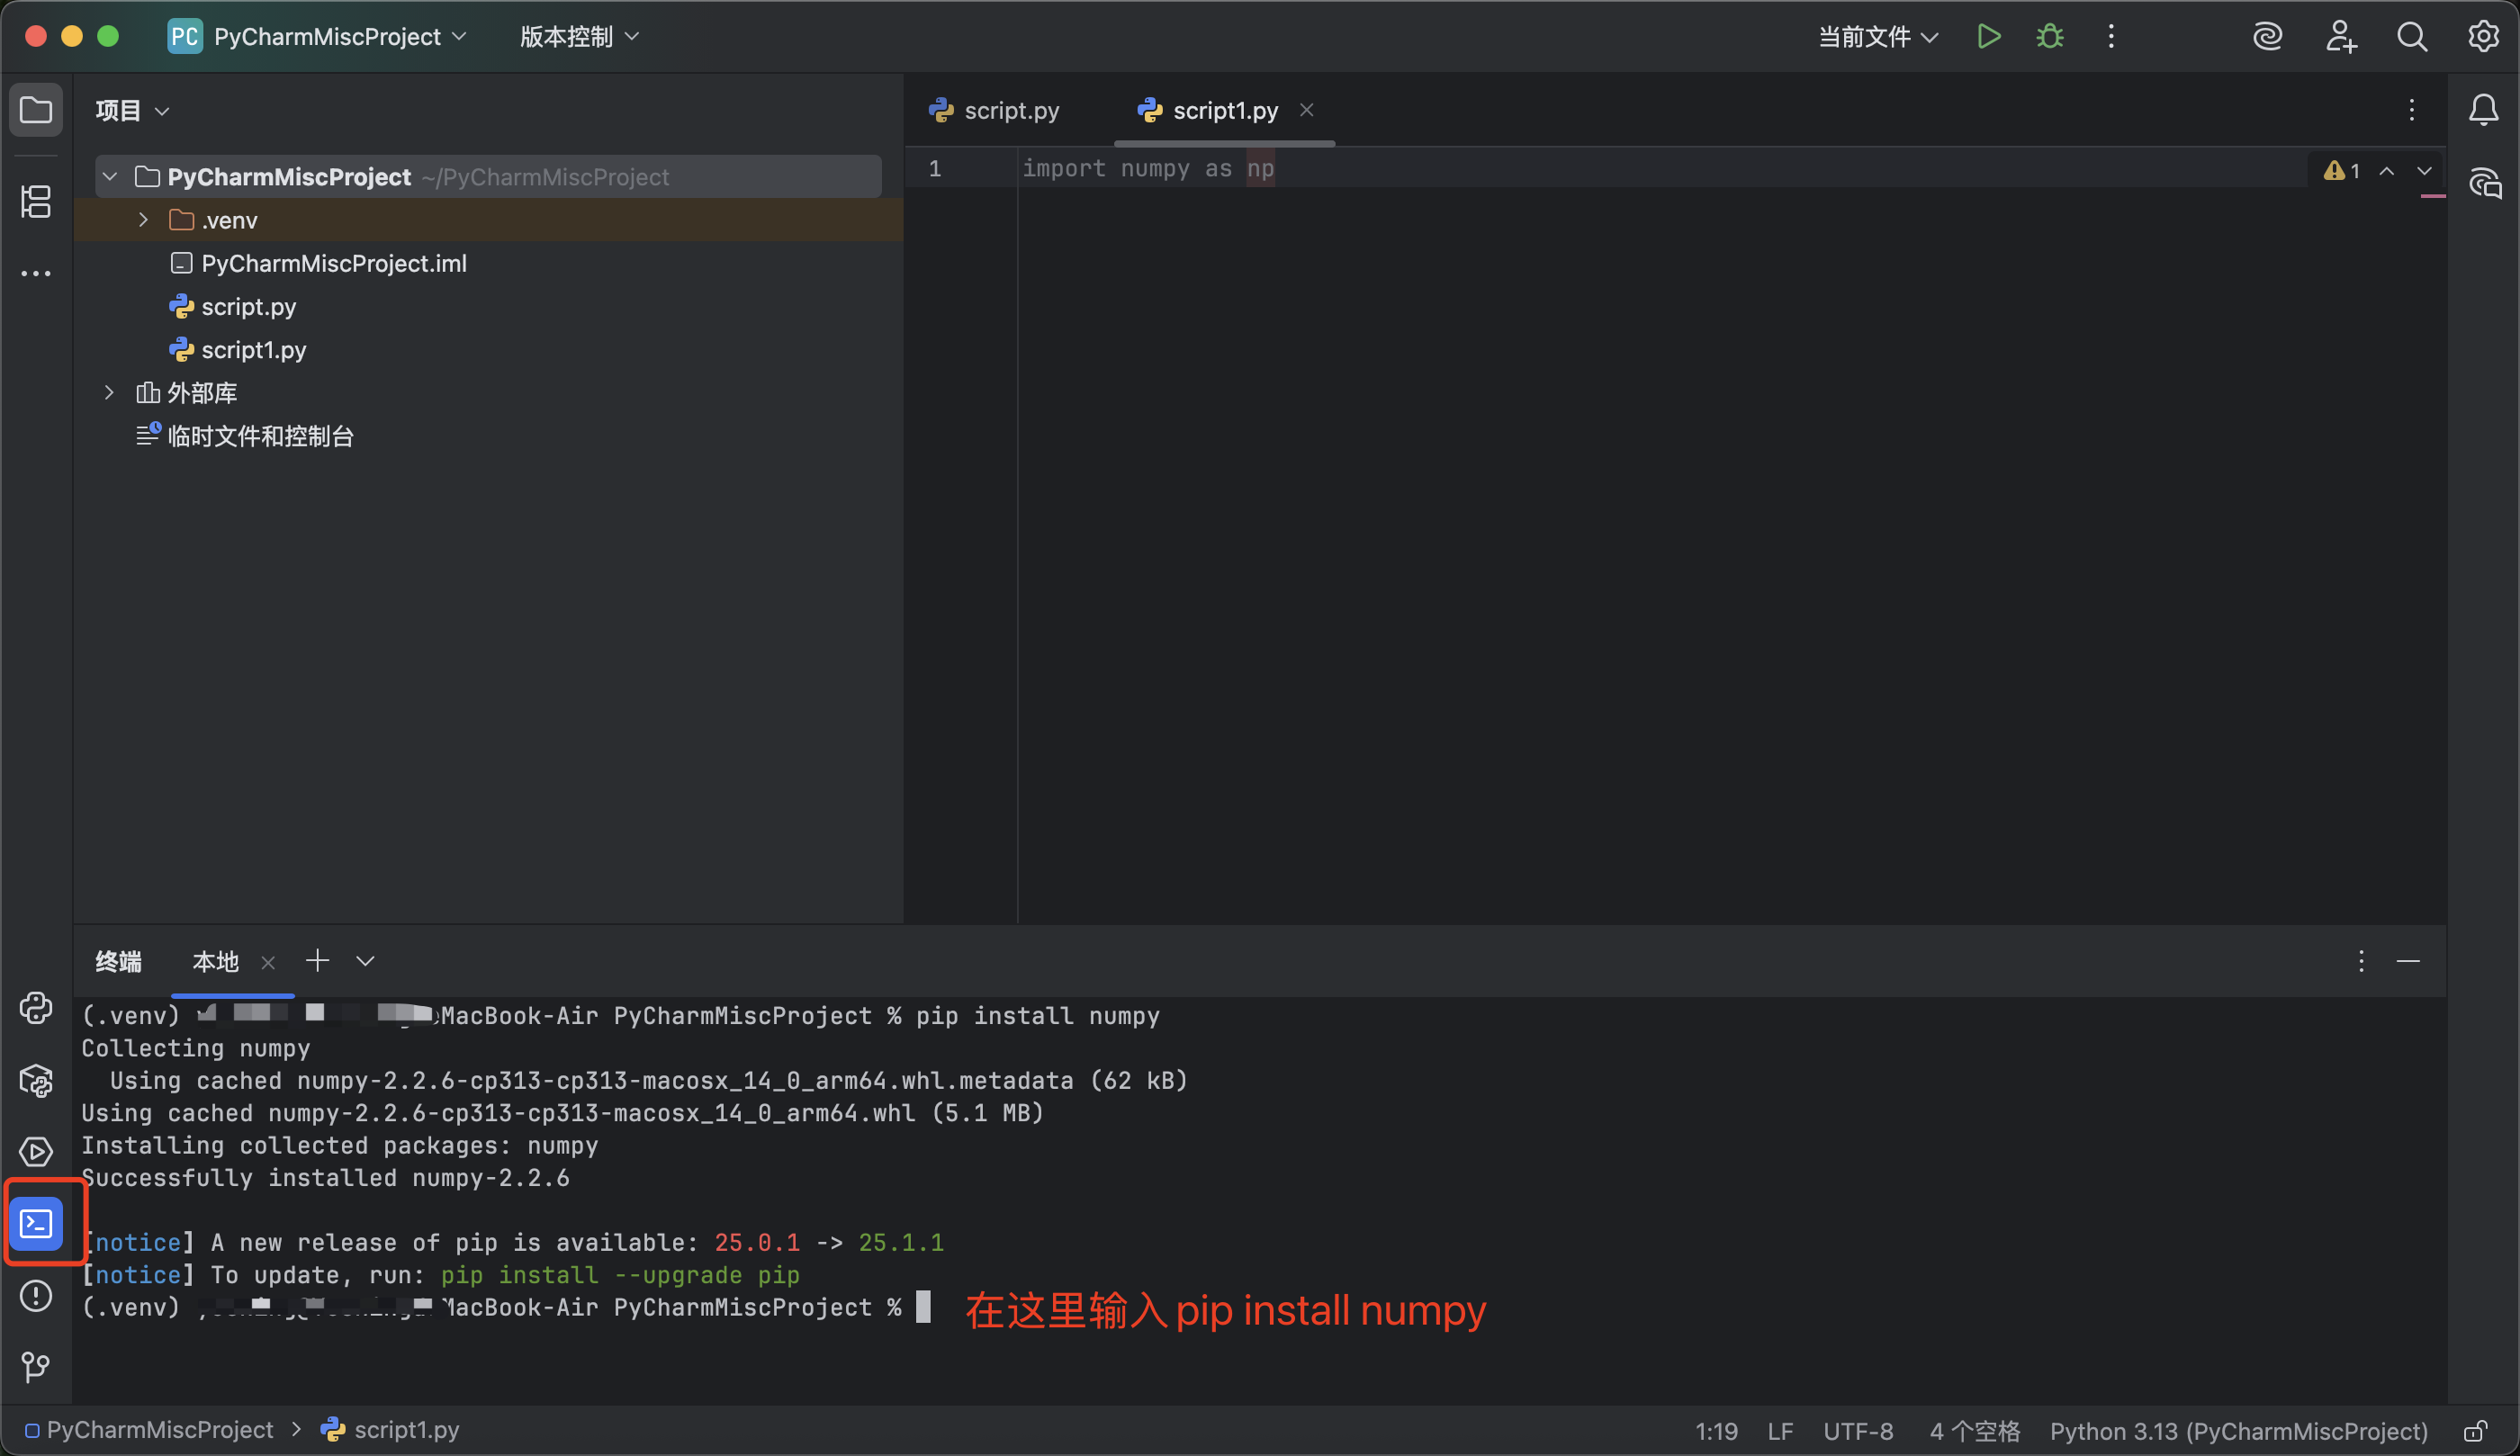Open the notifications bell
The width and height of the screenshot is (2520, 1456).
2486,110
